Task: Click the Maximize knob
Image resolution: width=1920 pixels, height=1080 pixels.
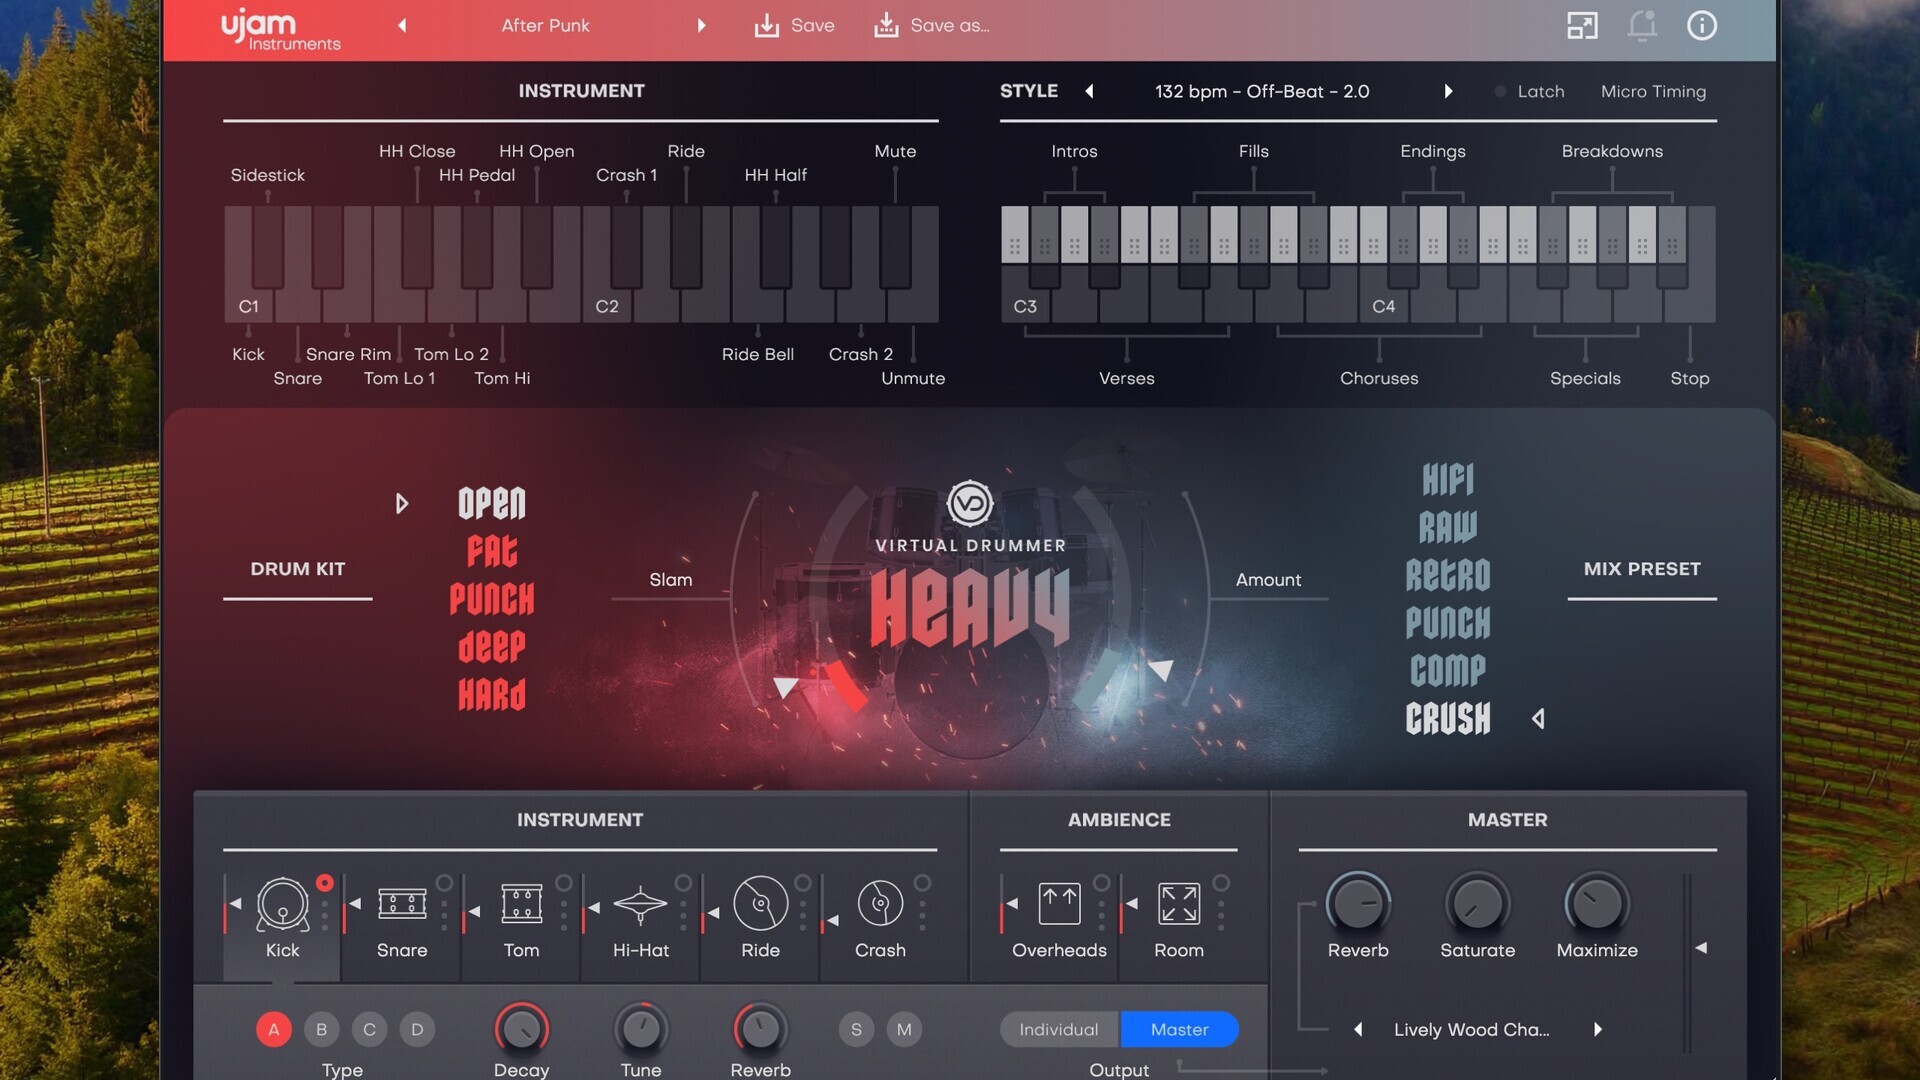Action: (1597, 904)
